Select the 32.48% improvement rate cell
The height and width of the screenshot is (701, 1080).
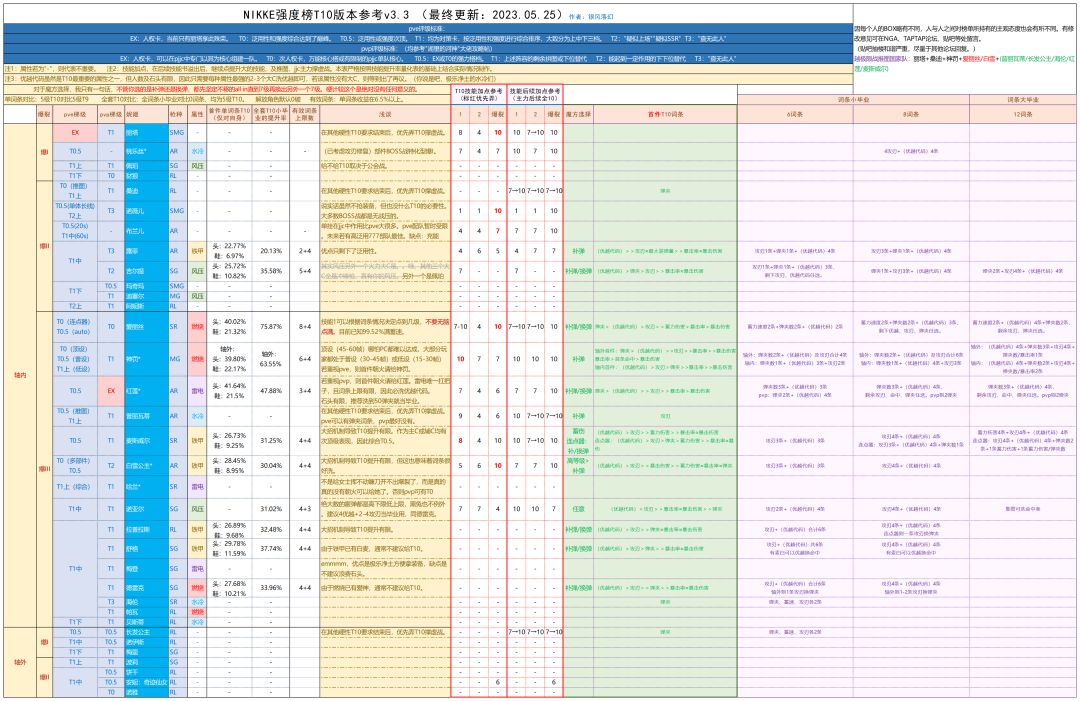tap(271, 530)
